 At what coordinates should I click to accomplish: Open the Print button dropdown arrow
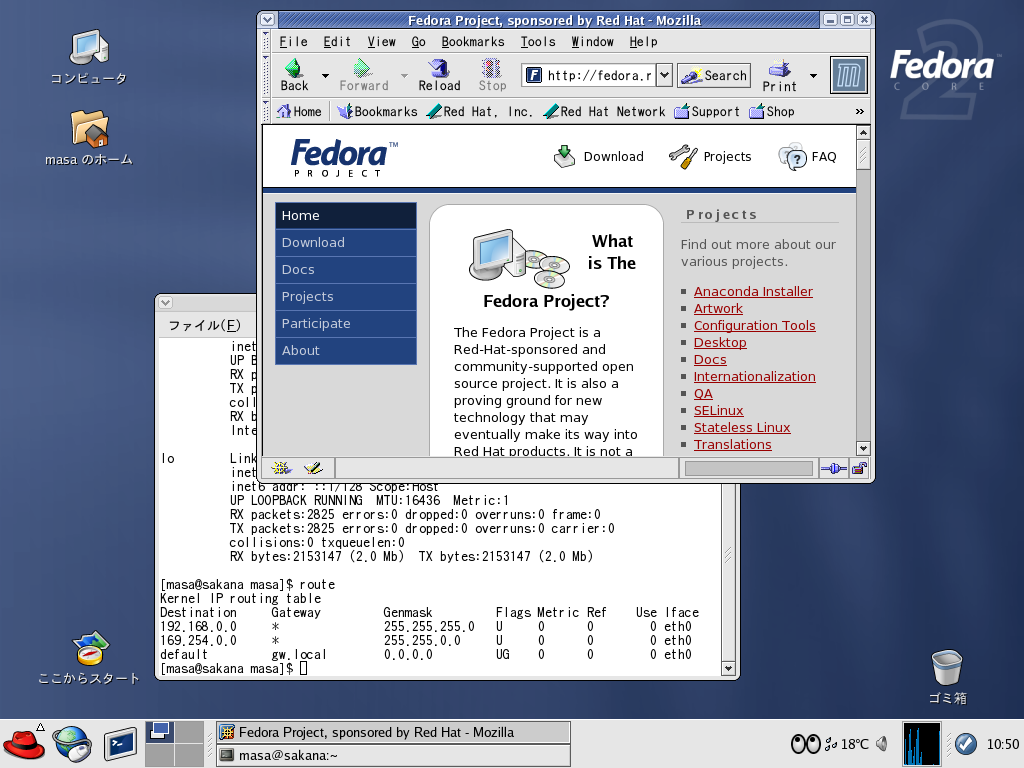pos(813,76)
